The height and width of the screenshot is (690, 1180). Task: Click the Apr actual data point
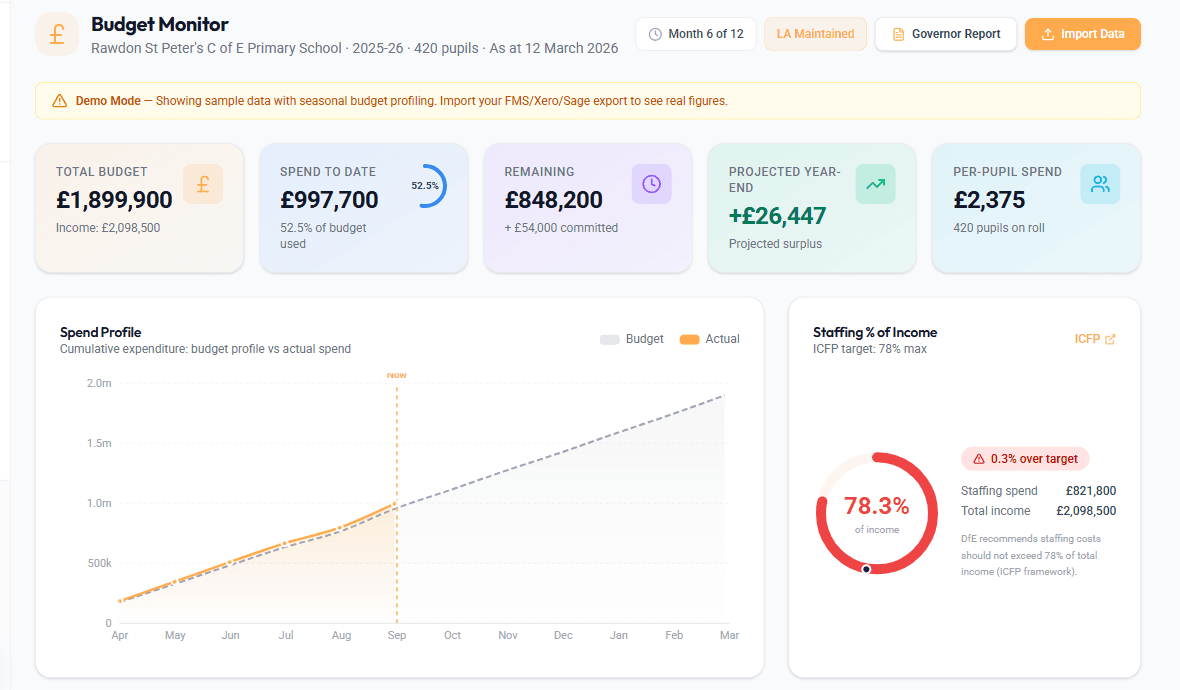click(x=120, y=600)
